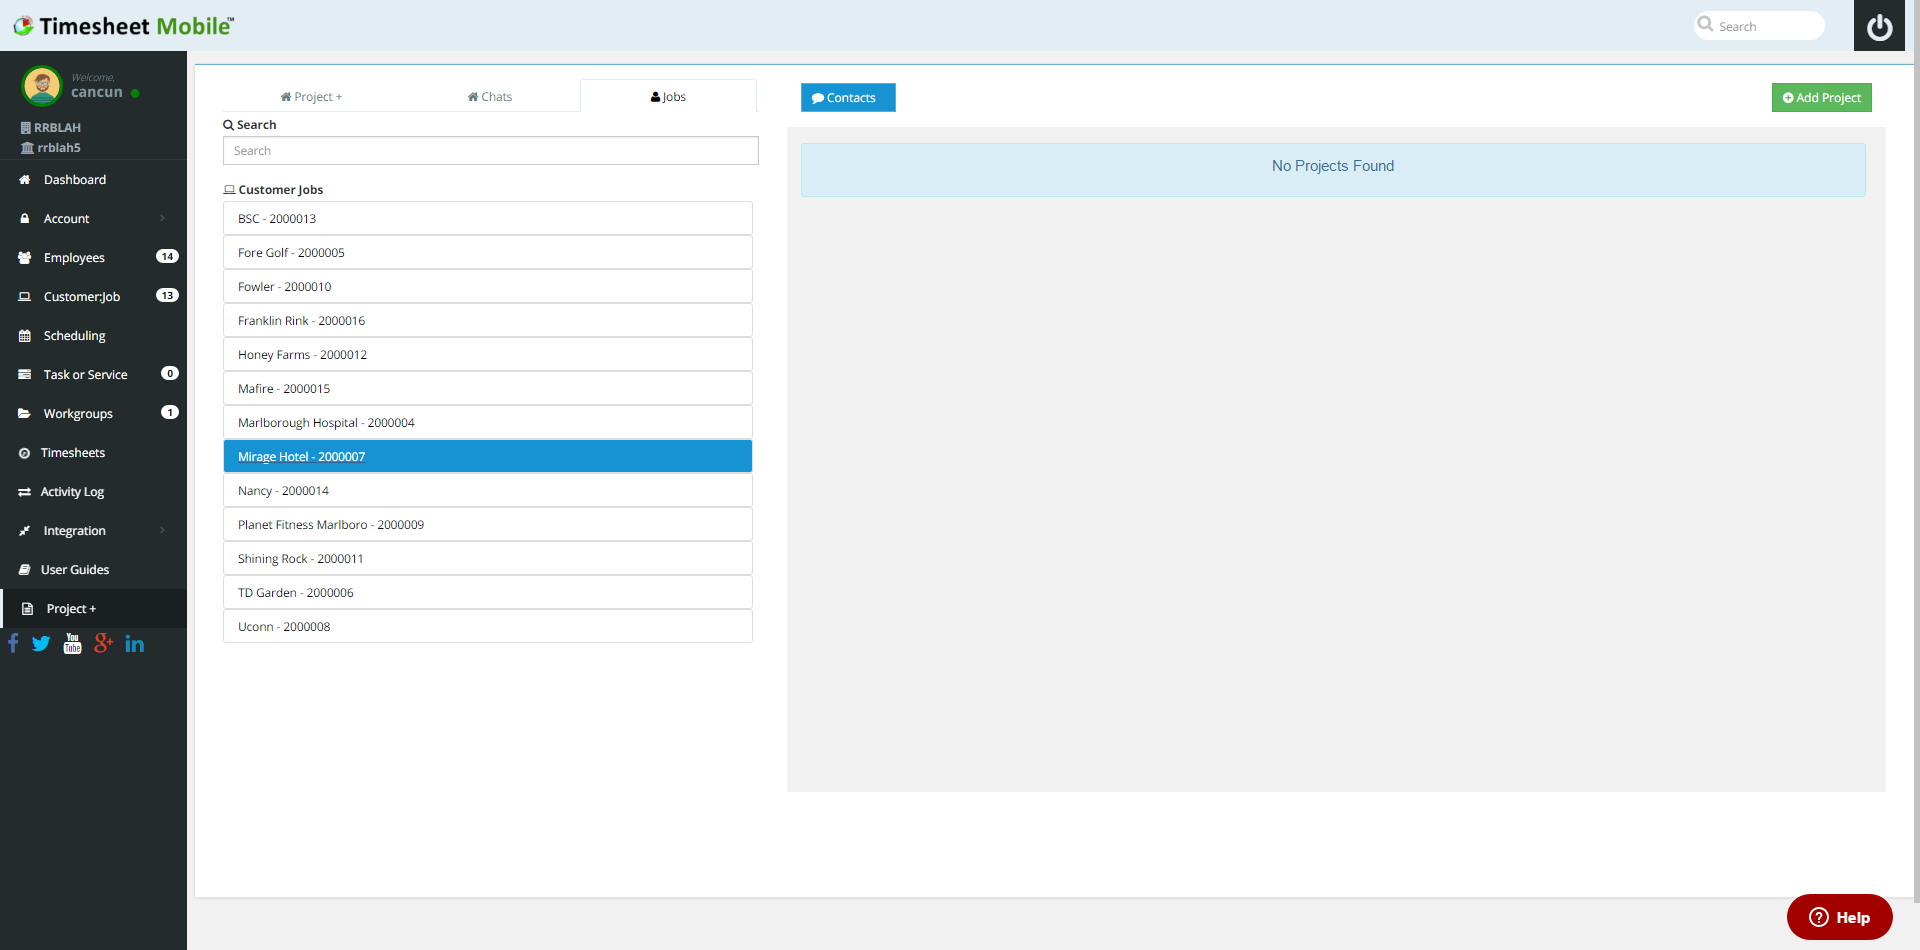The height and width of the screenshot is (950, 1920).
Task: Click the Task or Service badge 0
Action: point(170,374)
